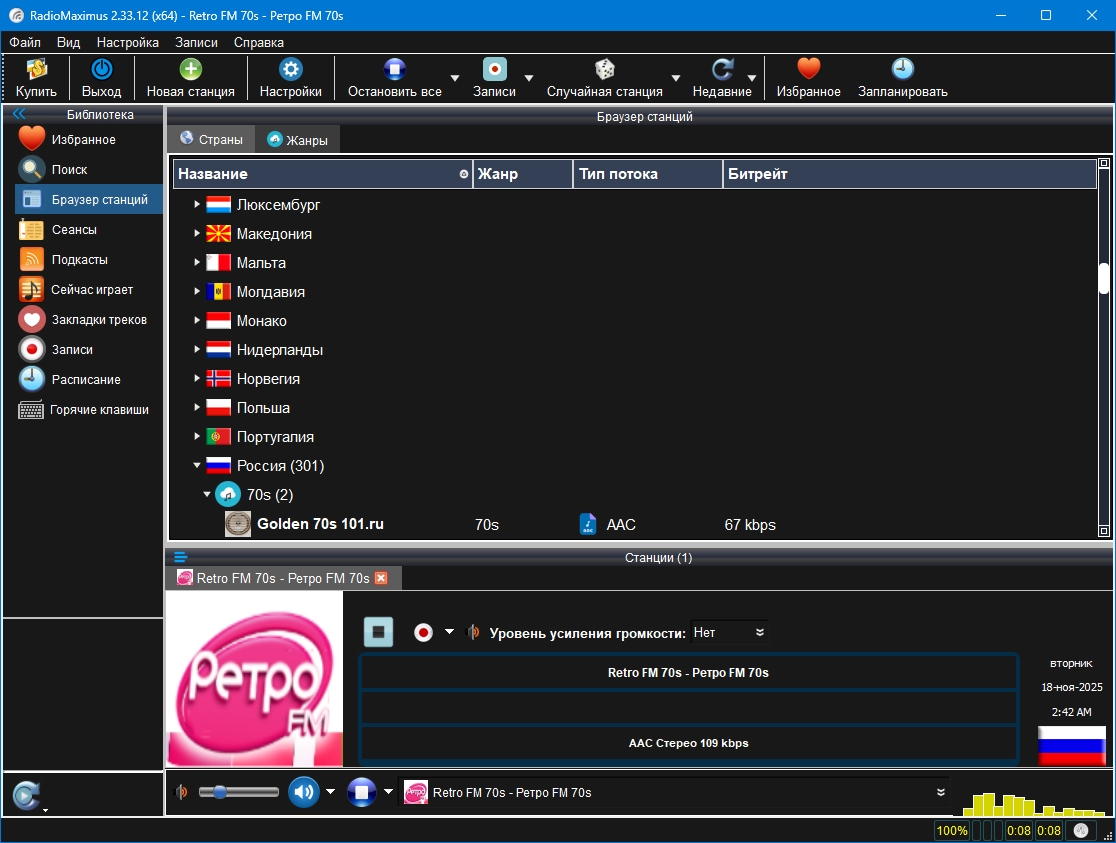The image size is (1116, 843).
Task: Click the player logo icon at bottom-left
Action: 27,795
